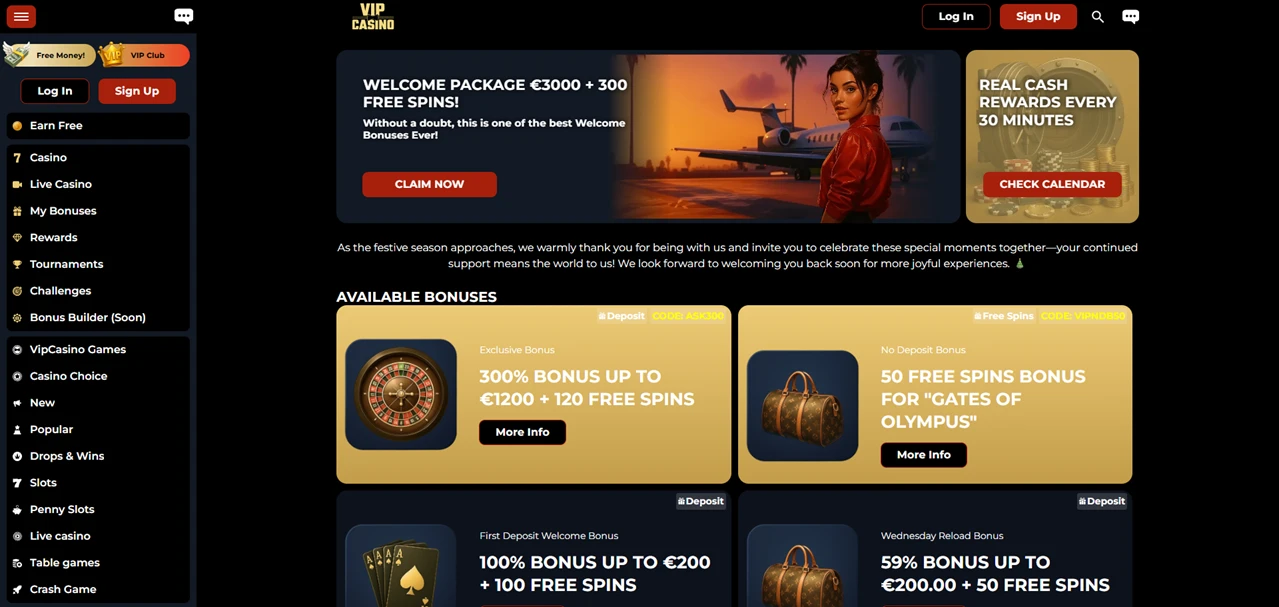Image resolution: width=1279 pixels, height=607 pixels.
Task: Open the red hamburger menu
Action: coord(21,16)
